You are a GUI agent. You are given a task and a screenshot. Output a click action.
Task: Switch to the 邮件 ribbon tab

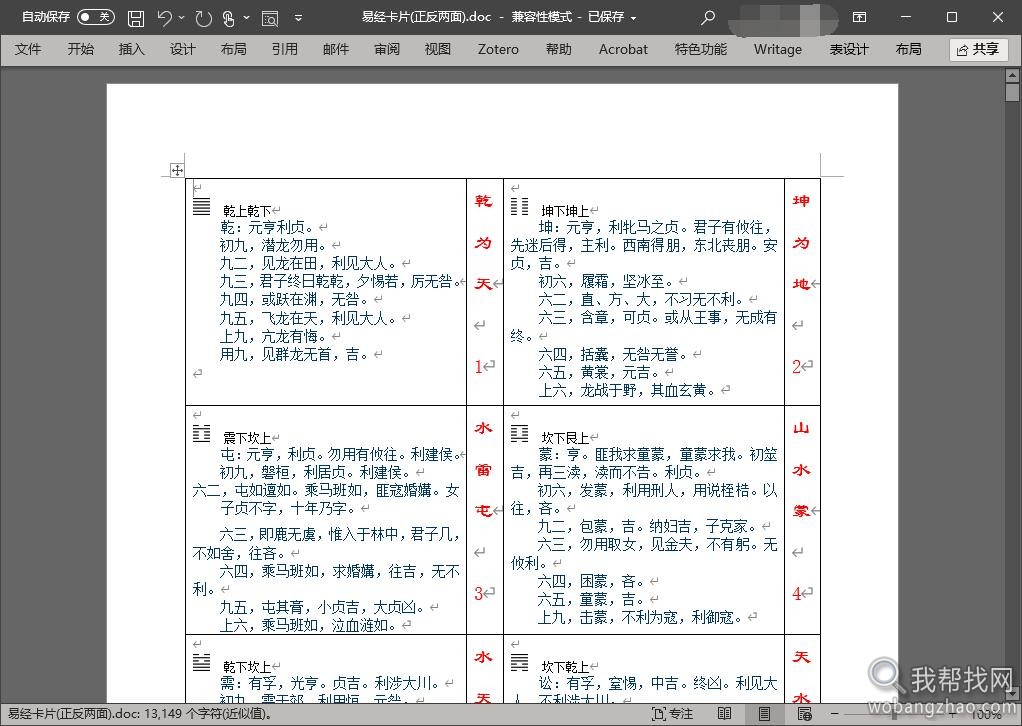[336, 50]
